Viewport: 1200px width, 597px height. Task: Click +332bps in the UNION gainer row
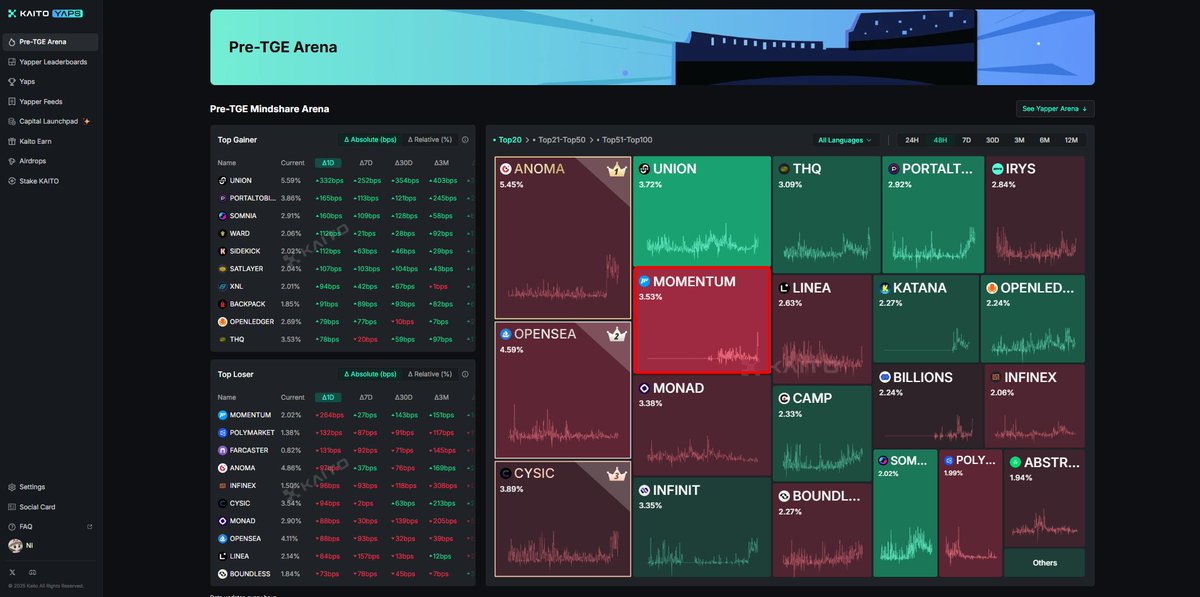click(x=328, y=181)
